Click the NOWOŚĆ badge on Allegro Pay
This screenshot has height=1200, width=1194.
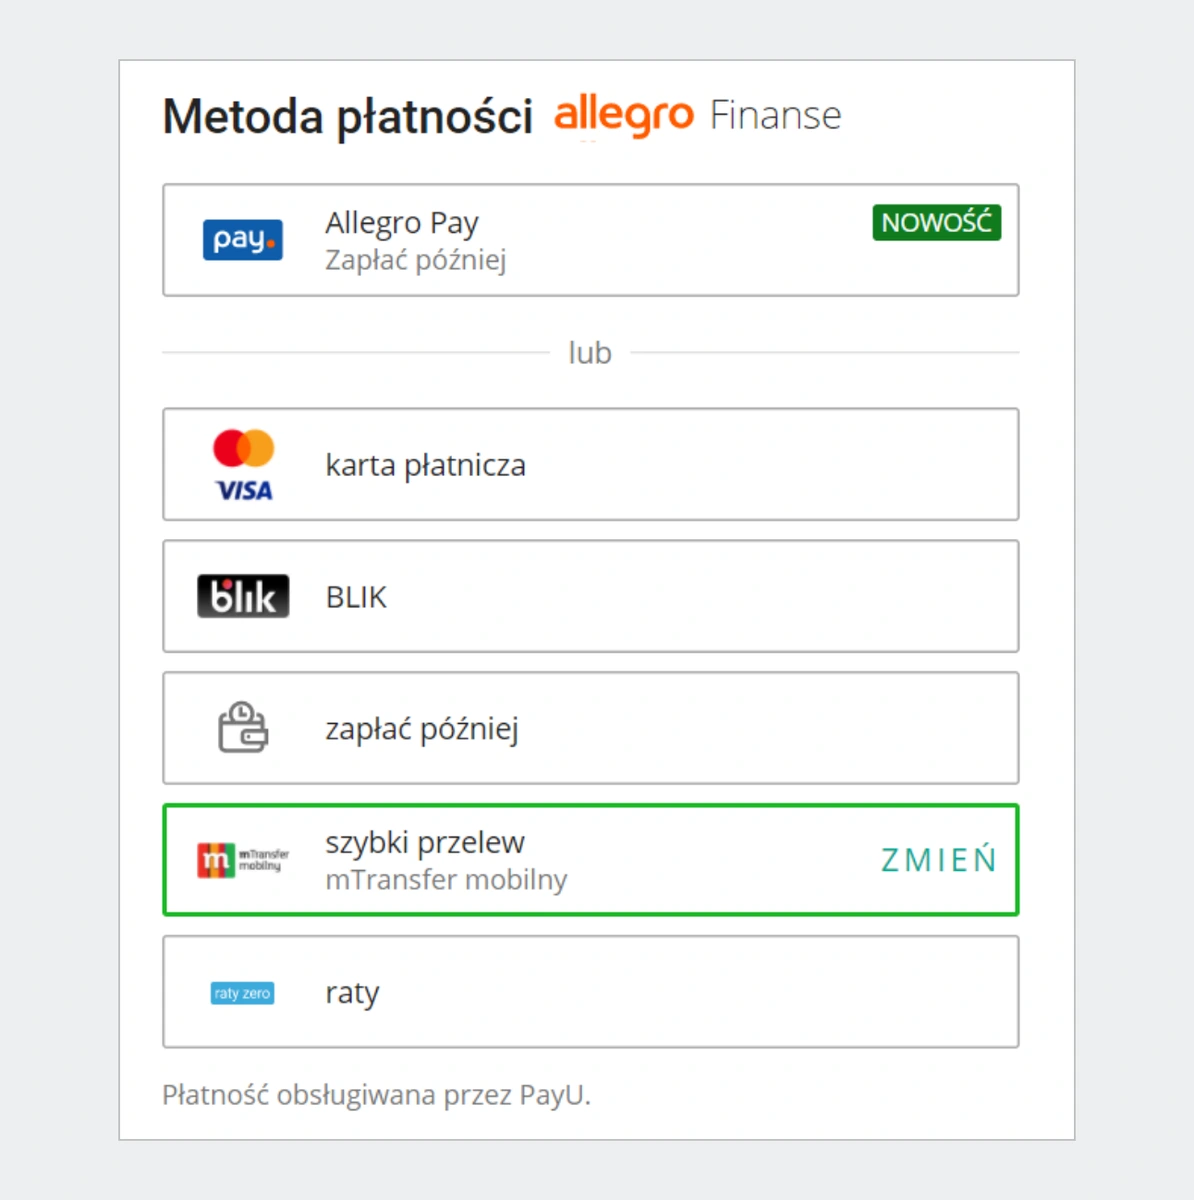tap(935, 222)
